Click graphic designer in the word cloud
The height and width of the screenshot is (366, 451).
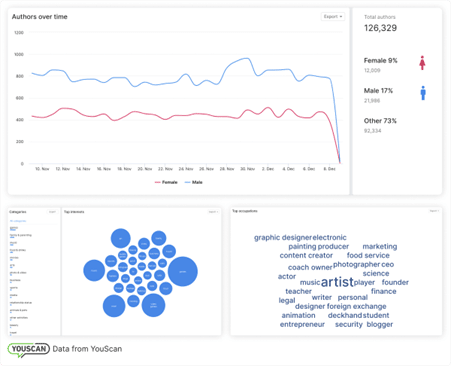[x=283, y=237]
